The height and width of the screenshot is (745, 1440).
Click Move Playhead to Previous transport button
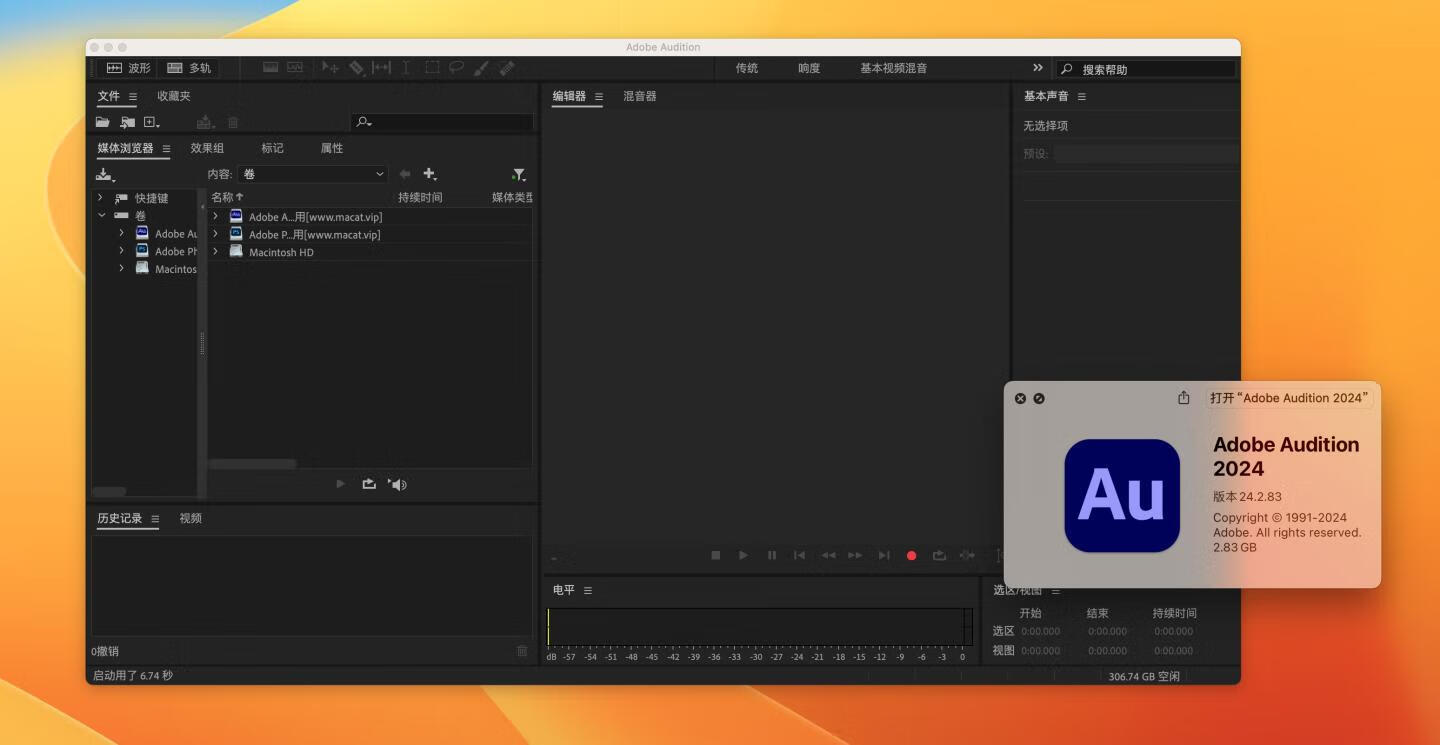click(x=799, y=555)
